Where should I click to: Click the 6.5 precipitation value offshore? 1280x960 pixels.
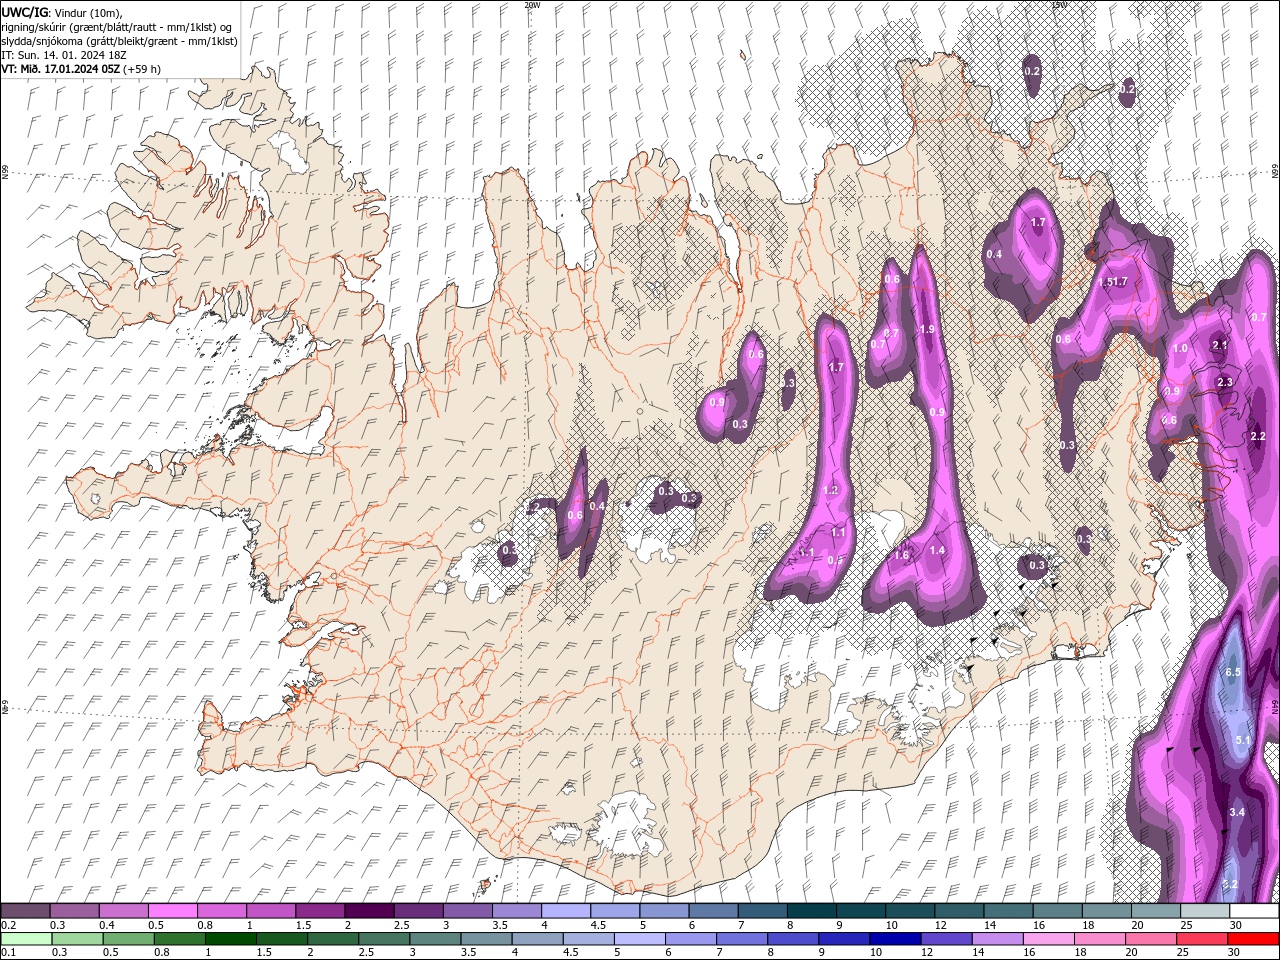pyautogui.click(x=1232, y=672)
